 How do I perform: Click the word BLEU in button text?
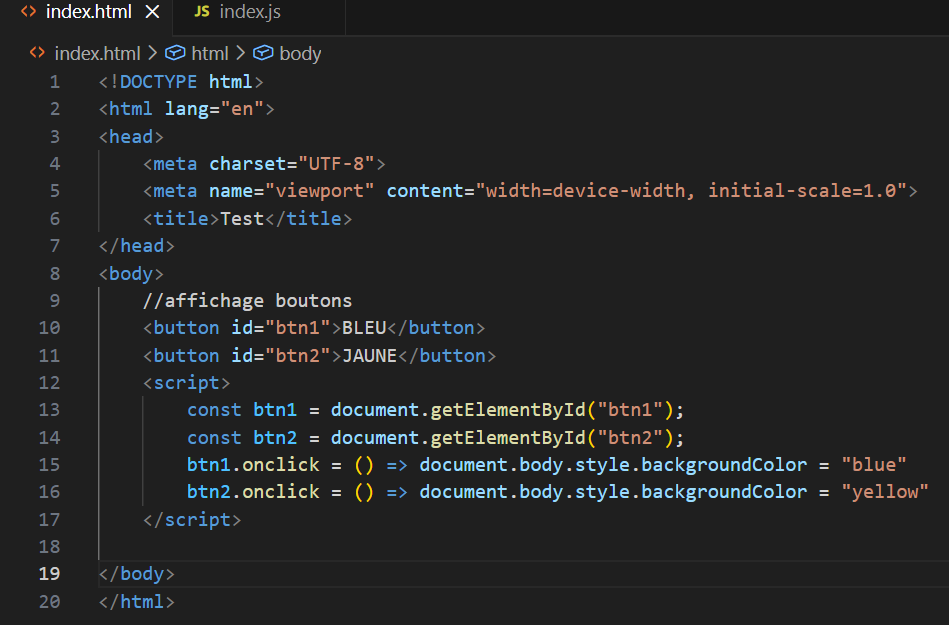[364, 327]
